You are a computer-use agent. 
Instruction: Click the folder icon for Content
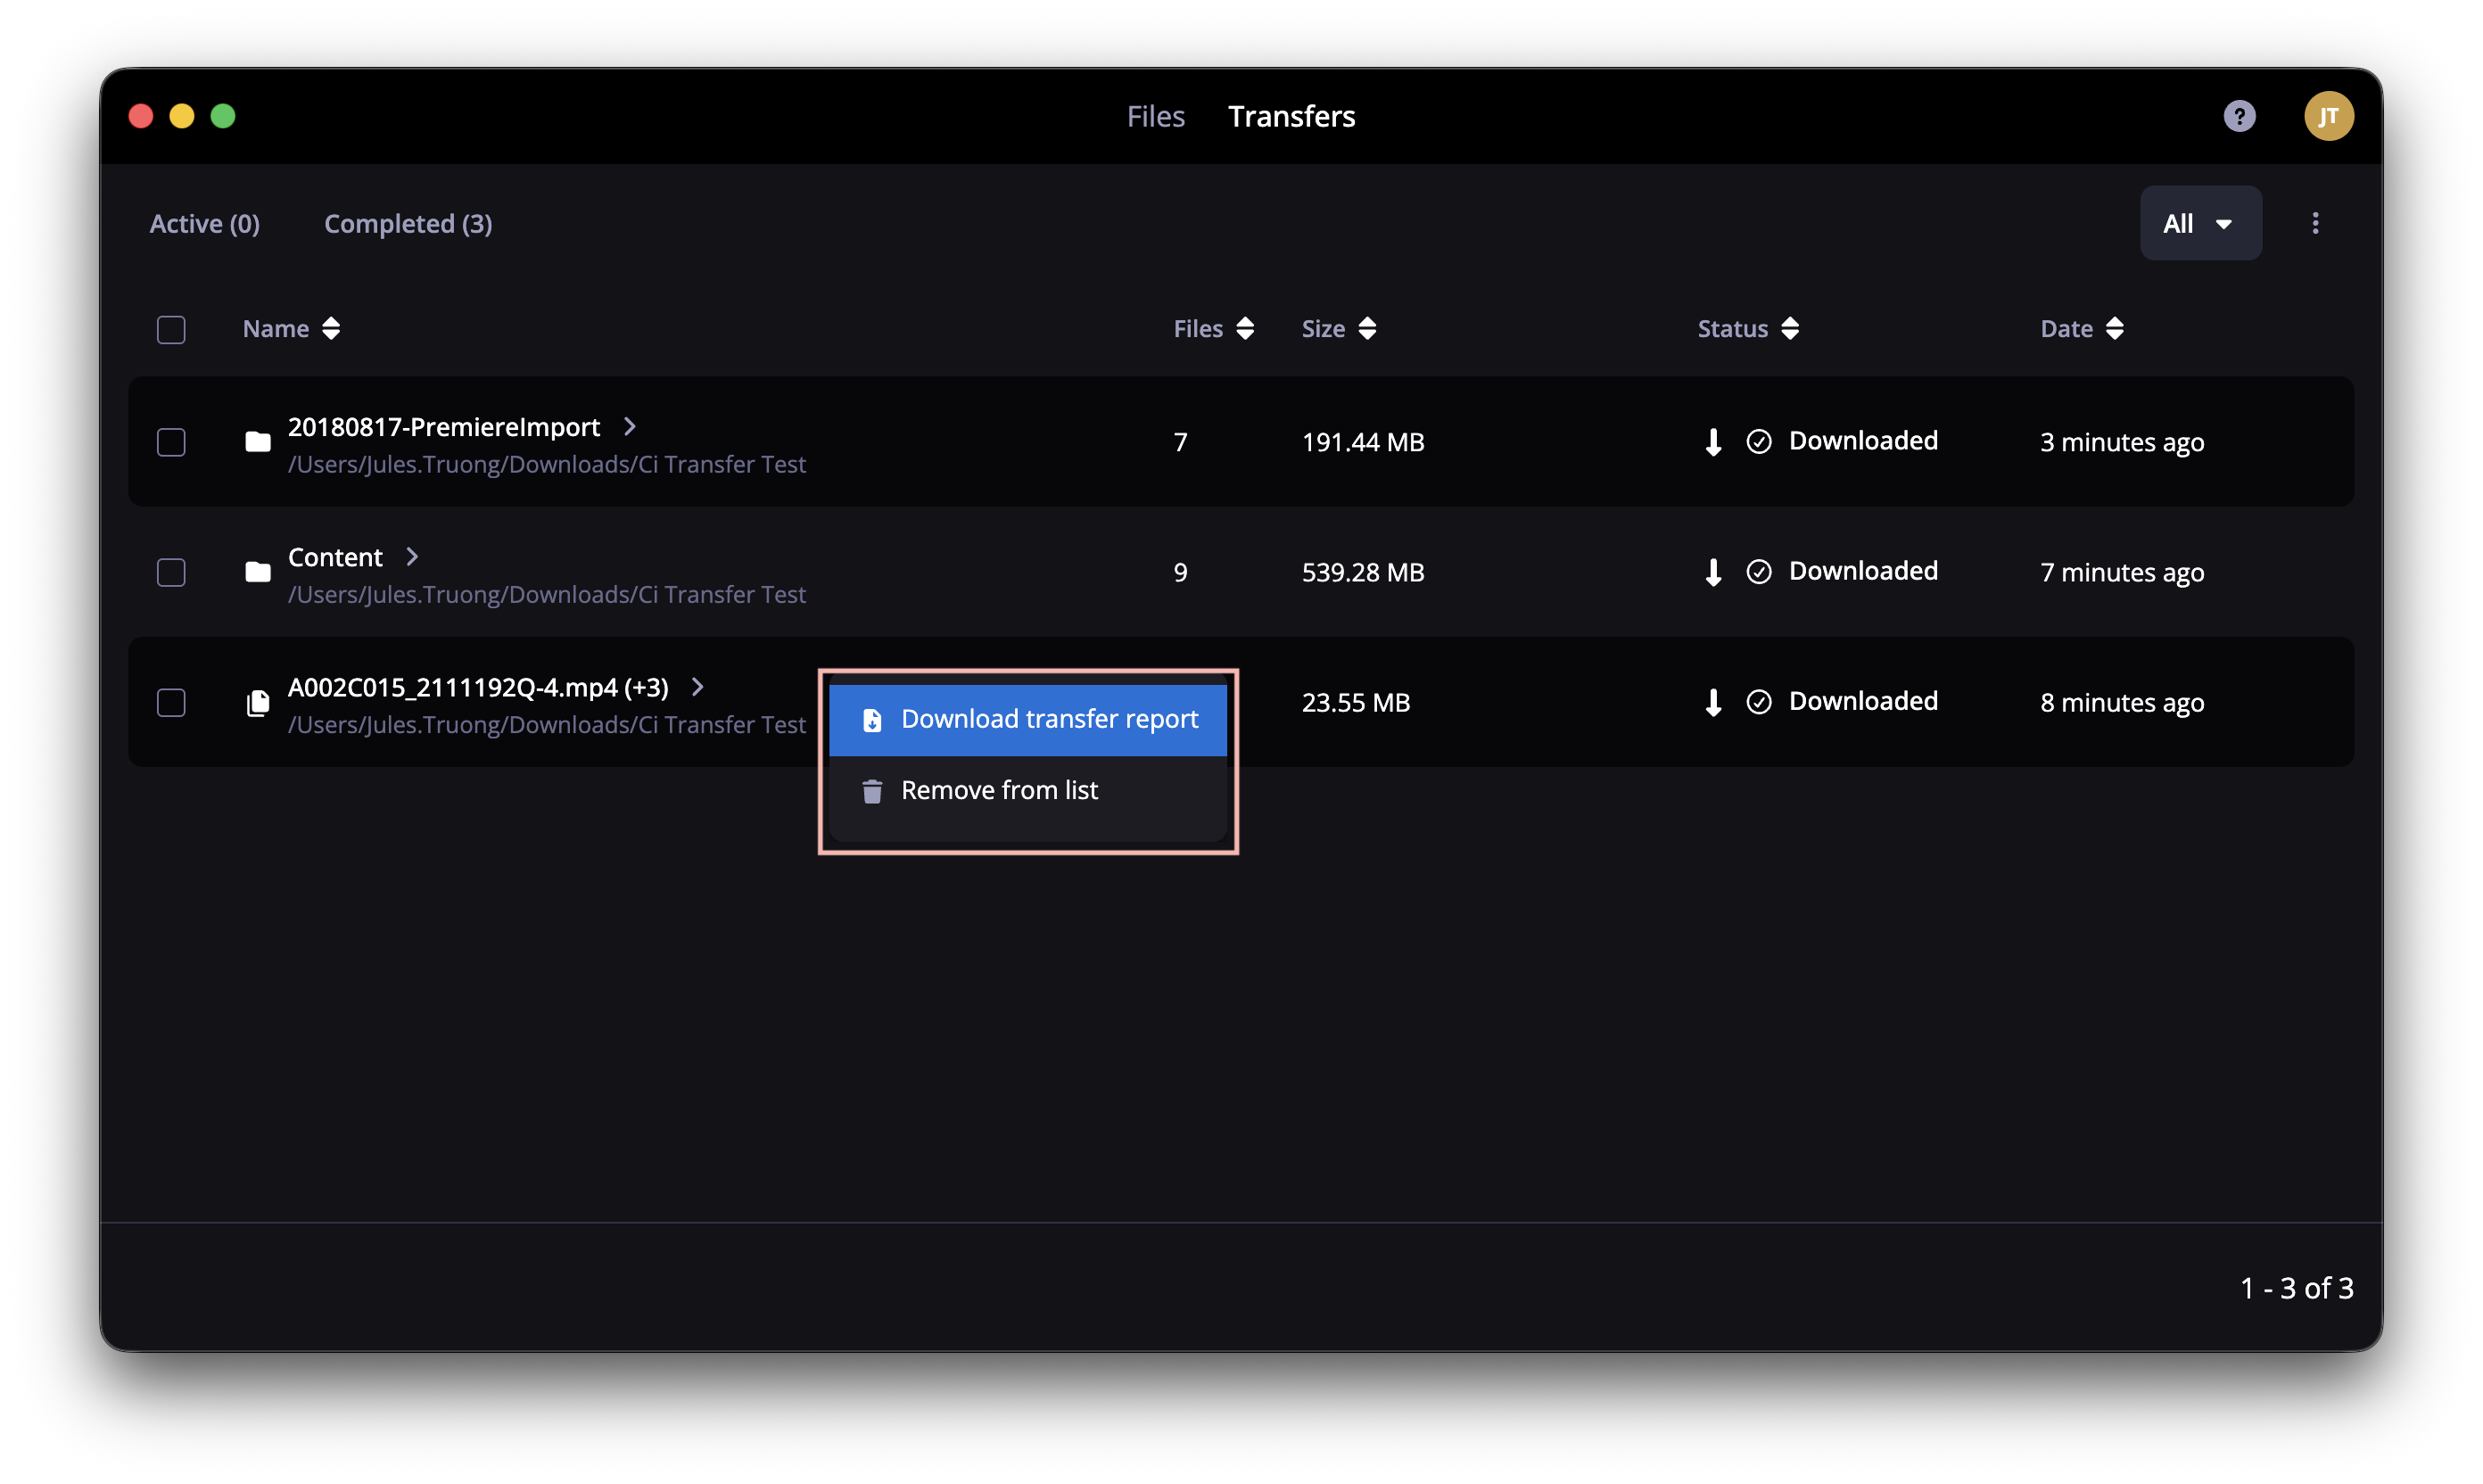[x=258, y=572]
